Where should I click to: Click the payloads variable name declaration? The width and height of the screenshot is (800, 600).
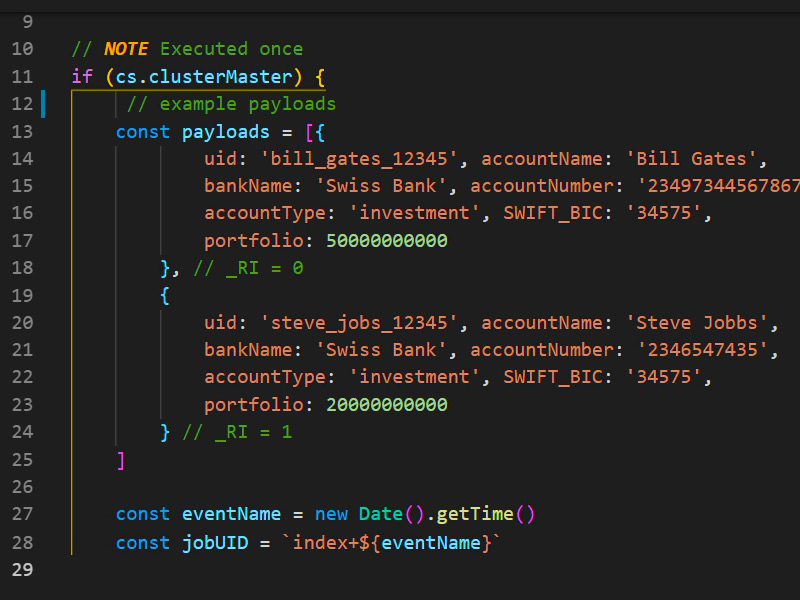[x=226, y=132]
